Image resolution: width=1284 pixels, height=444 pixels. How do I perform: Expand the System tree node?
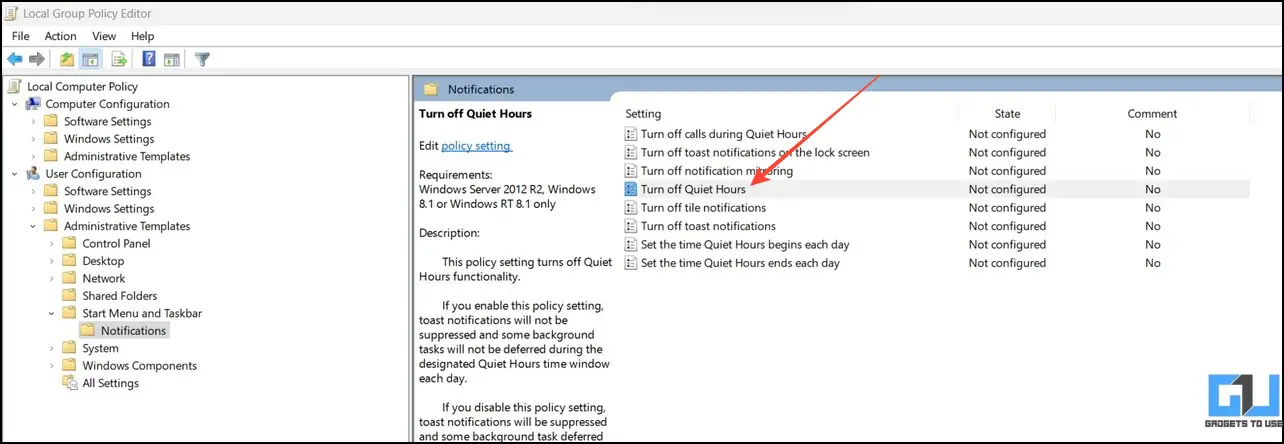[x=51, y=348]
